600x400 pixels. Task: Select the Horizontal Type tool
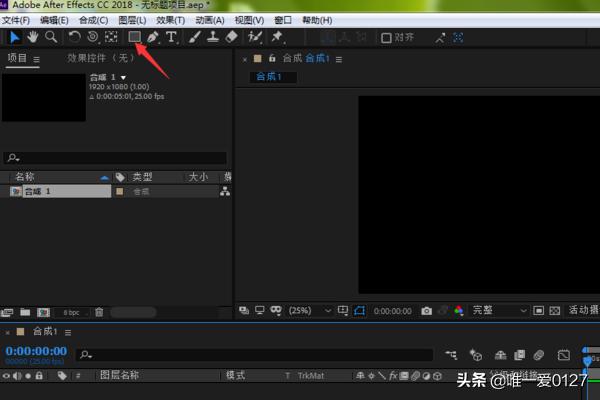coord(171,37)
